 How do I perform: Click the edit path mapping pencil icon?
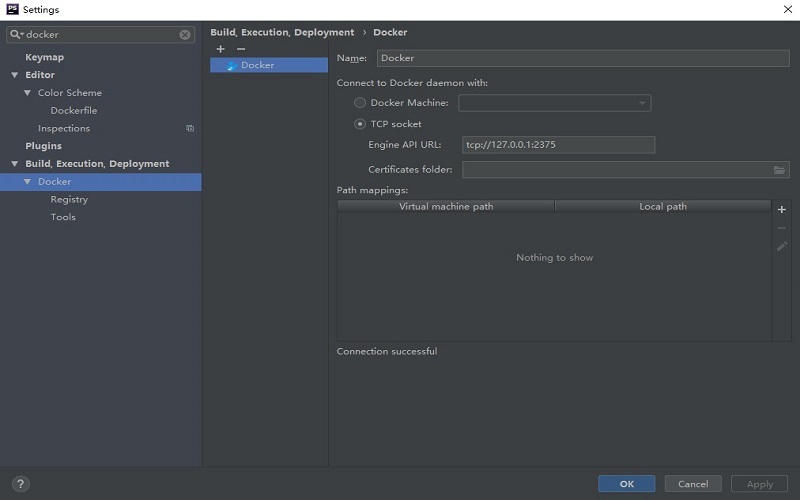coord(782,246)
